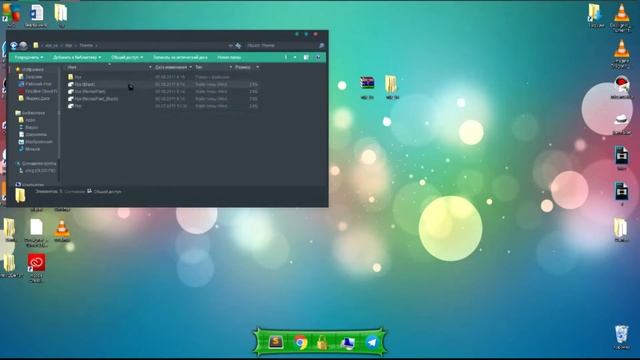
Task: Open the Дата изменения column filter arrow
Action: pyautogui.click(x=190, y=67)
